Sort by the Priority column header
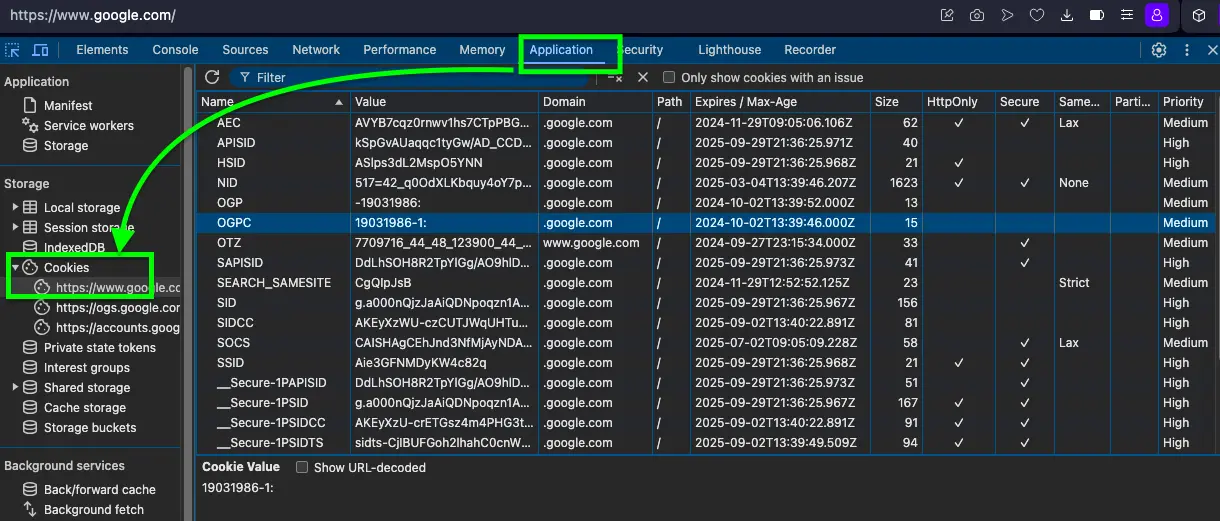Screen dimensions: 1220x521 point(1186,101)
